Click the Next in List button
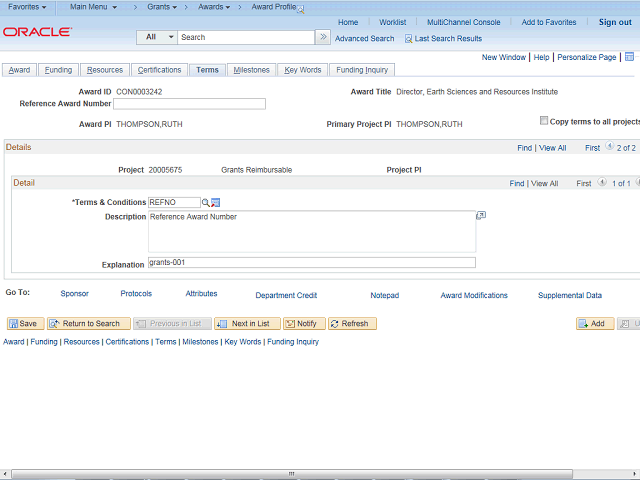 point(247,324)
